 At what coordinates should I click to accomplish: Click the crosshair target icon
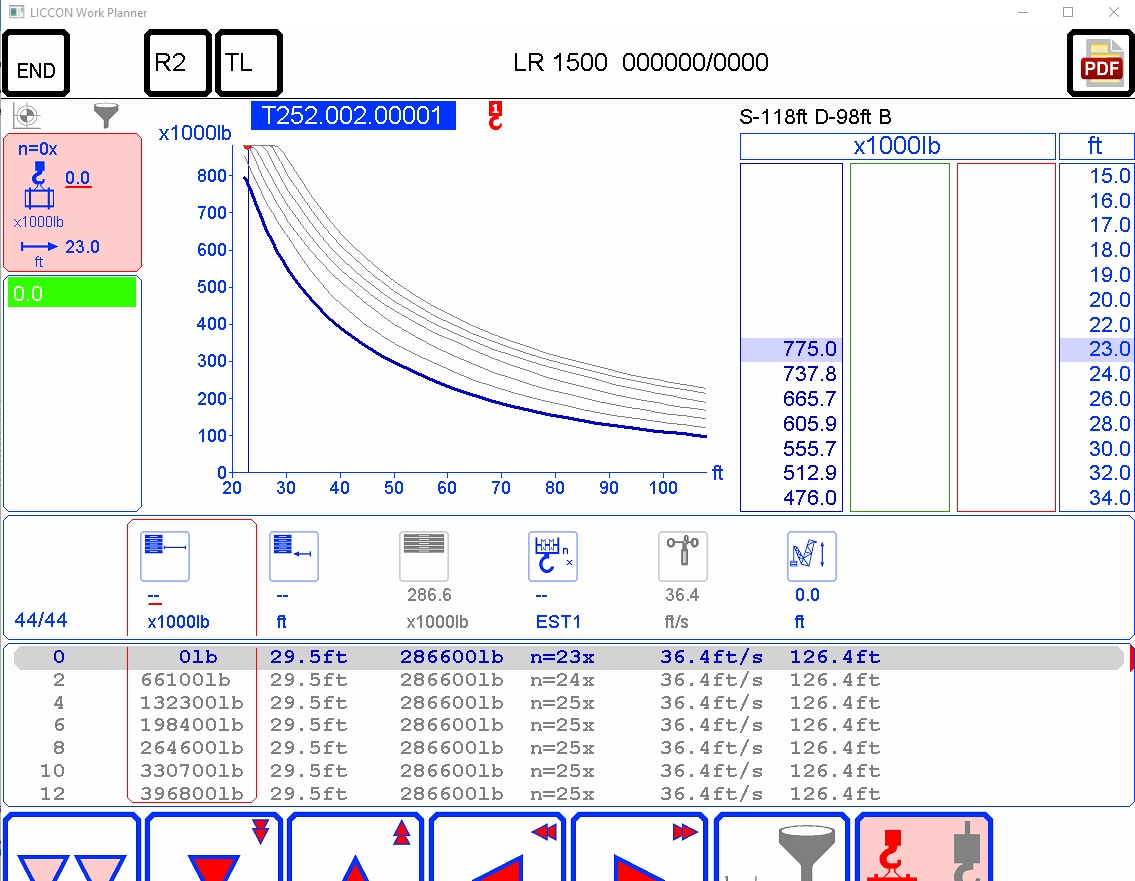point(27,116)
